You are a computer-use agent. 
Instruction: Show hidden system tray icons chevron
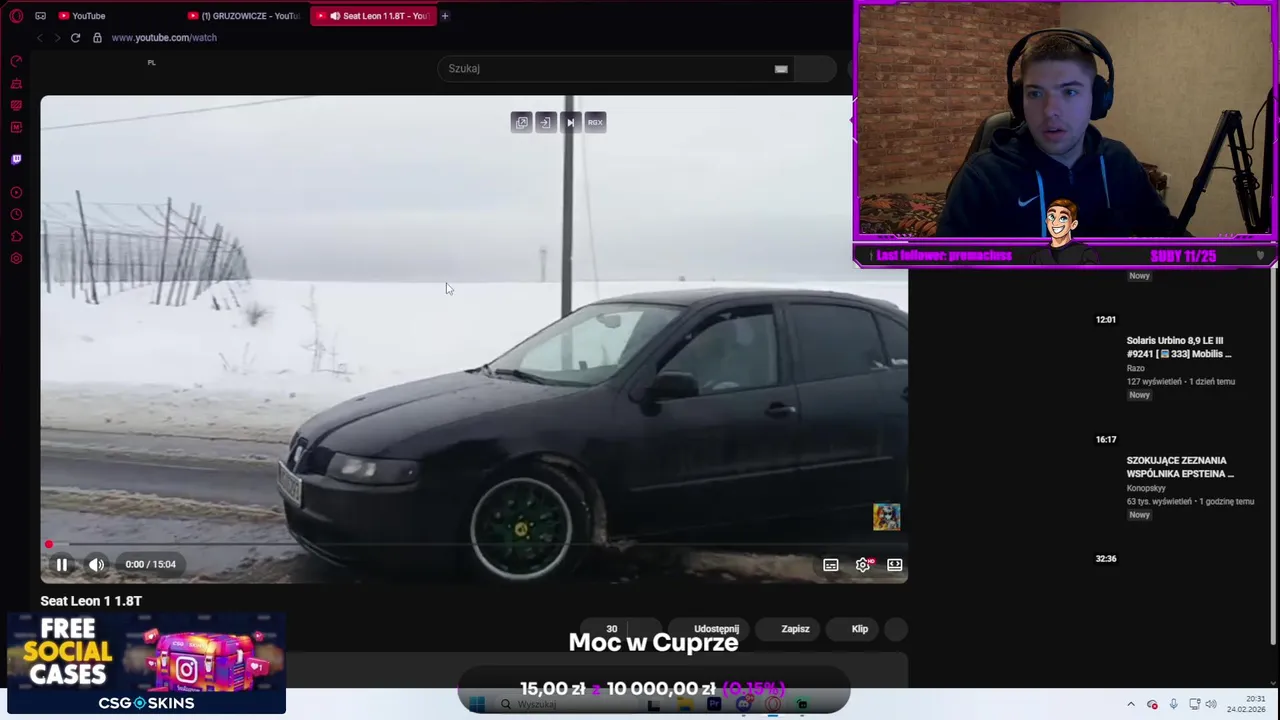tap(1131, 705)
